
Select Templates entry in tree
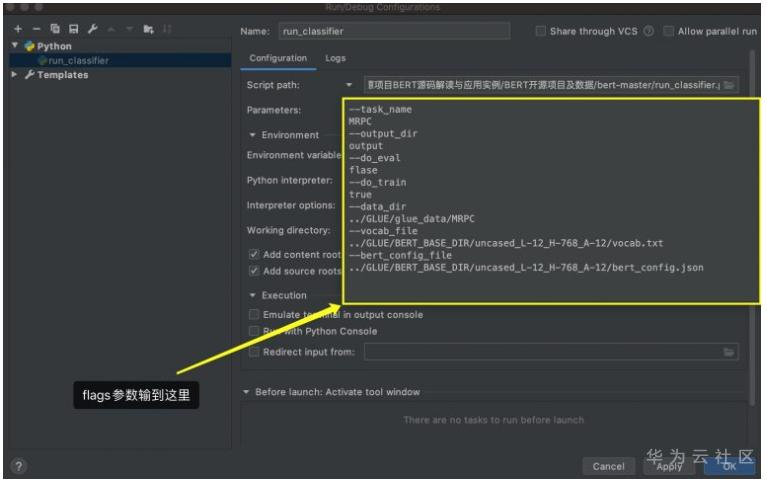pyautogui.click(x=63, y=75)
